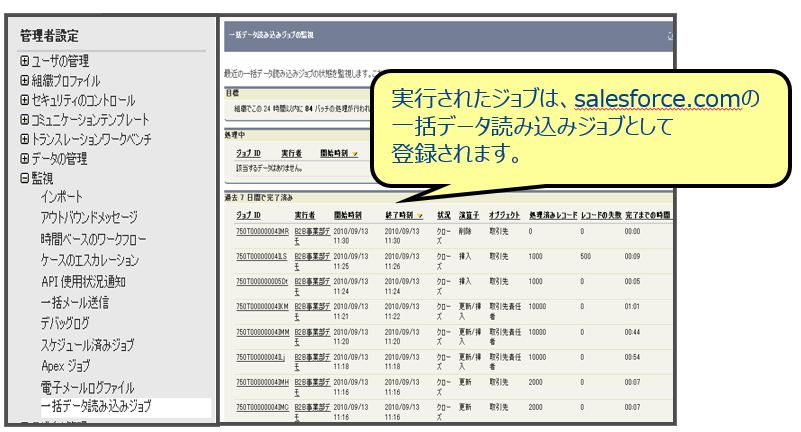Open the 組織プロファイル section label
801x432 pixels.
pos(66,81)
